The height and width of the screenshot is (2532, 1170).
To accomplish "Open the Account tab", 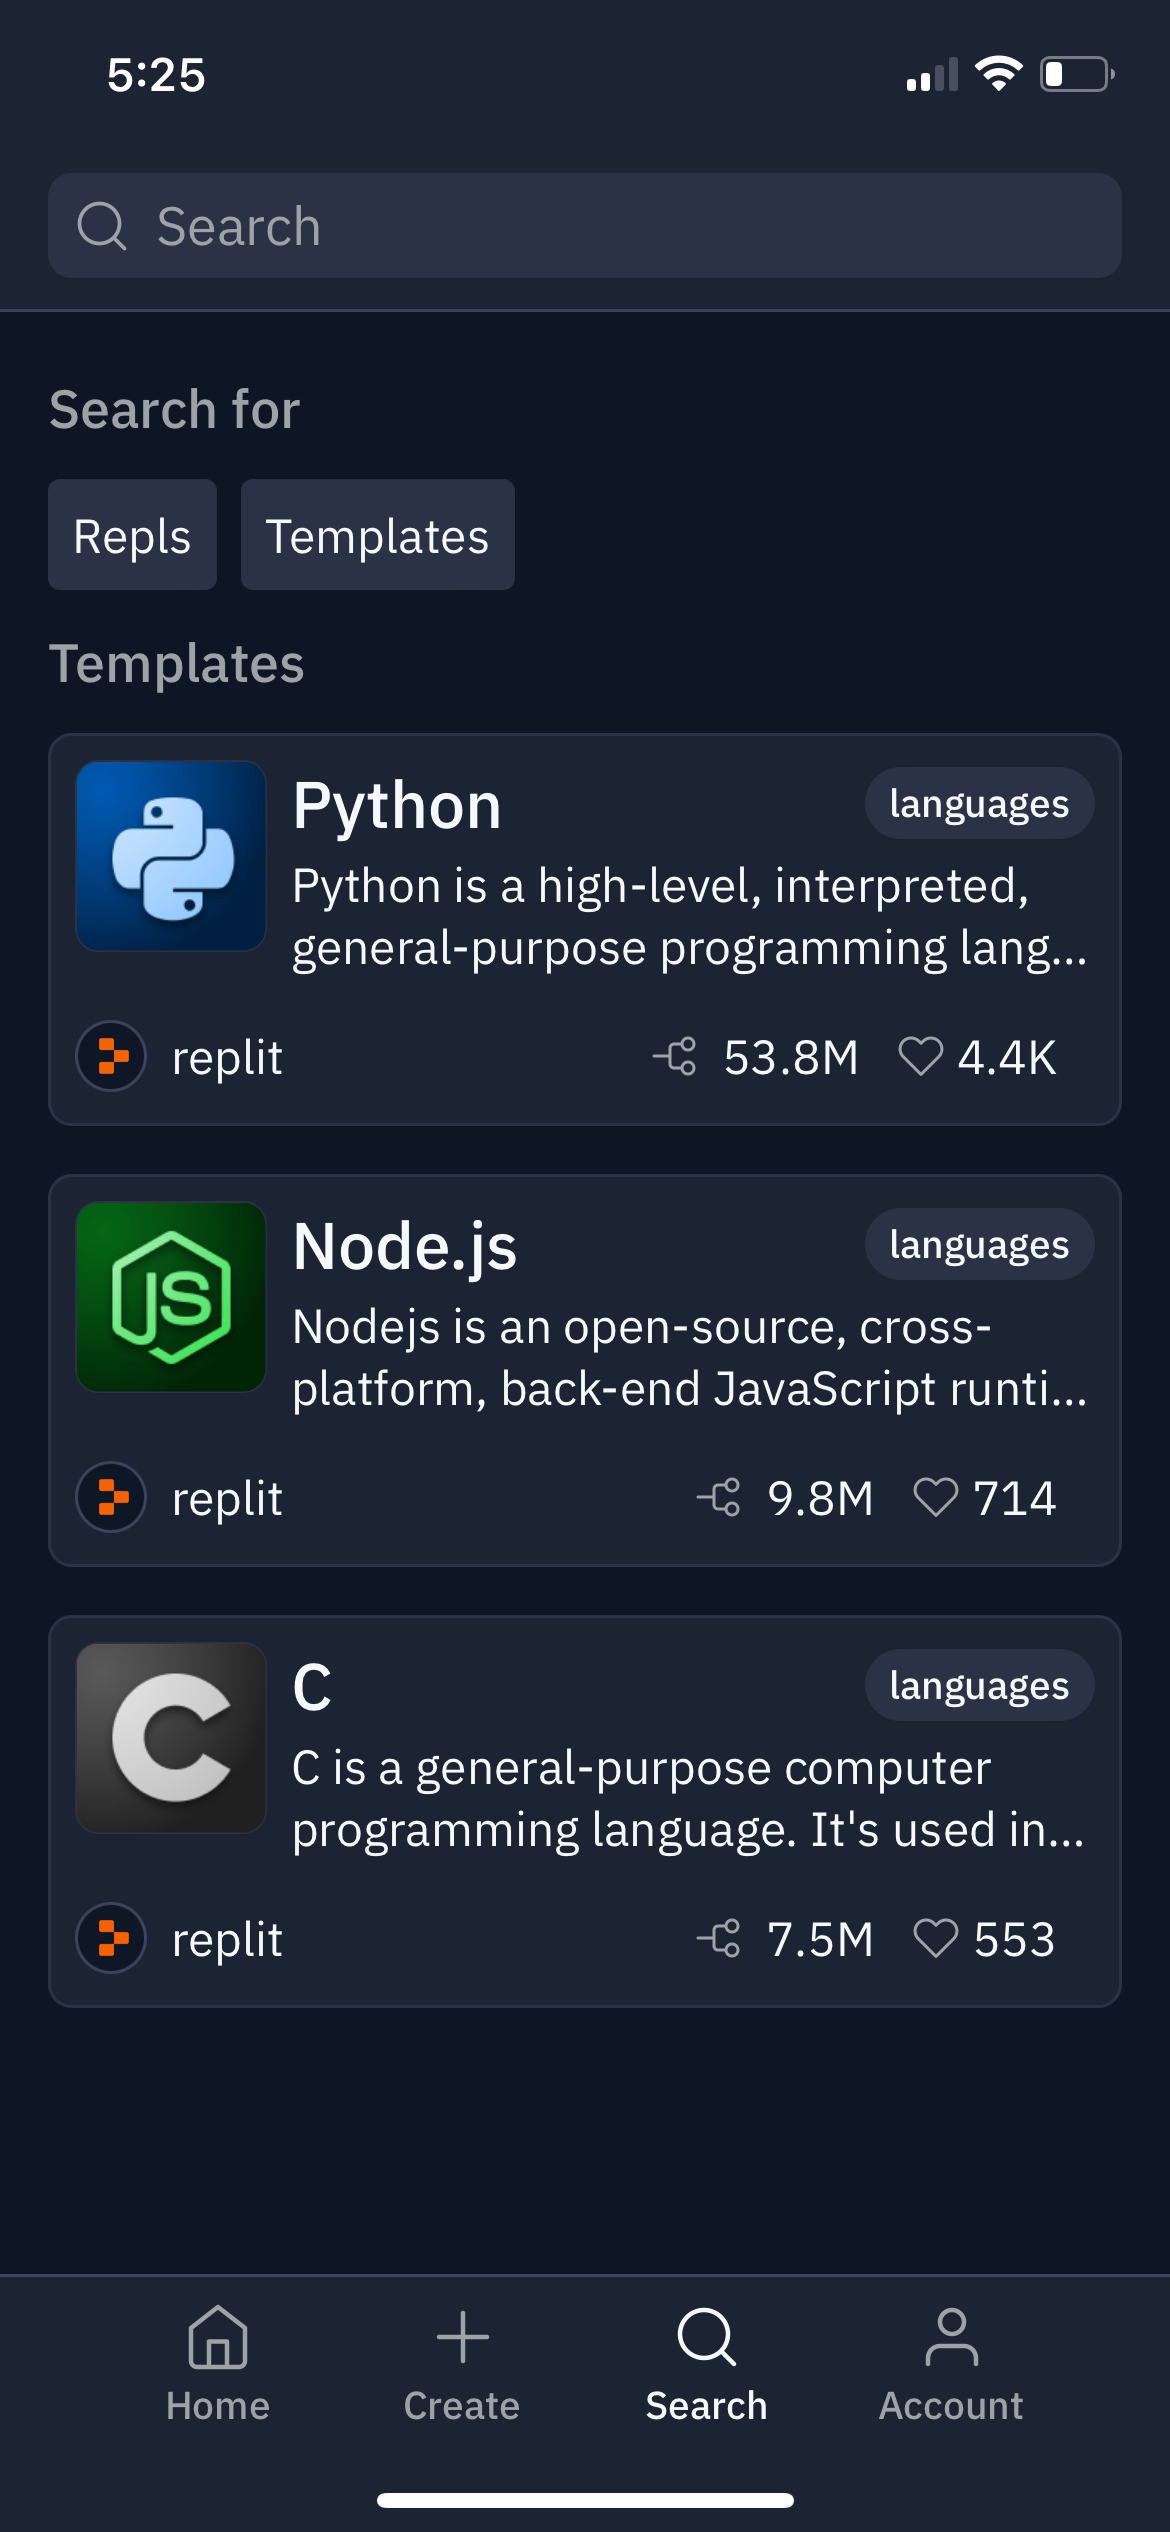I will coord(951,2365).
